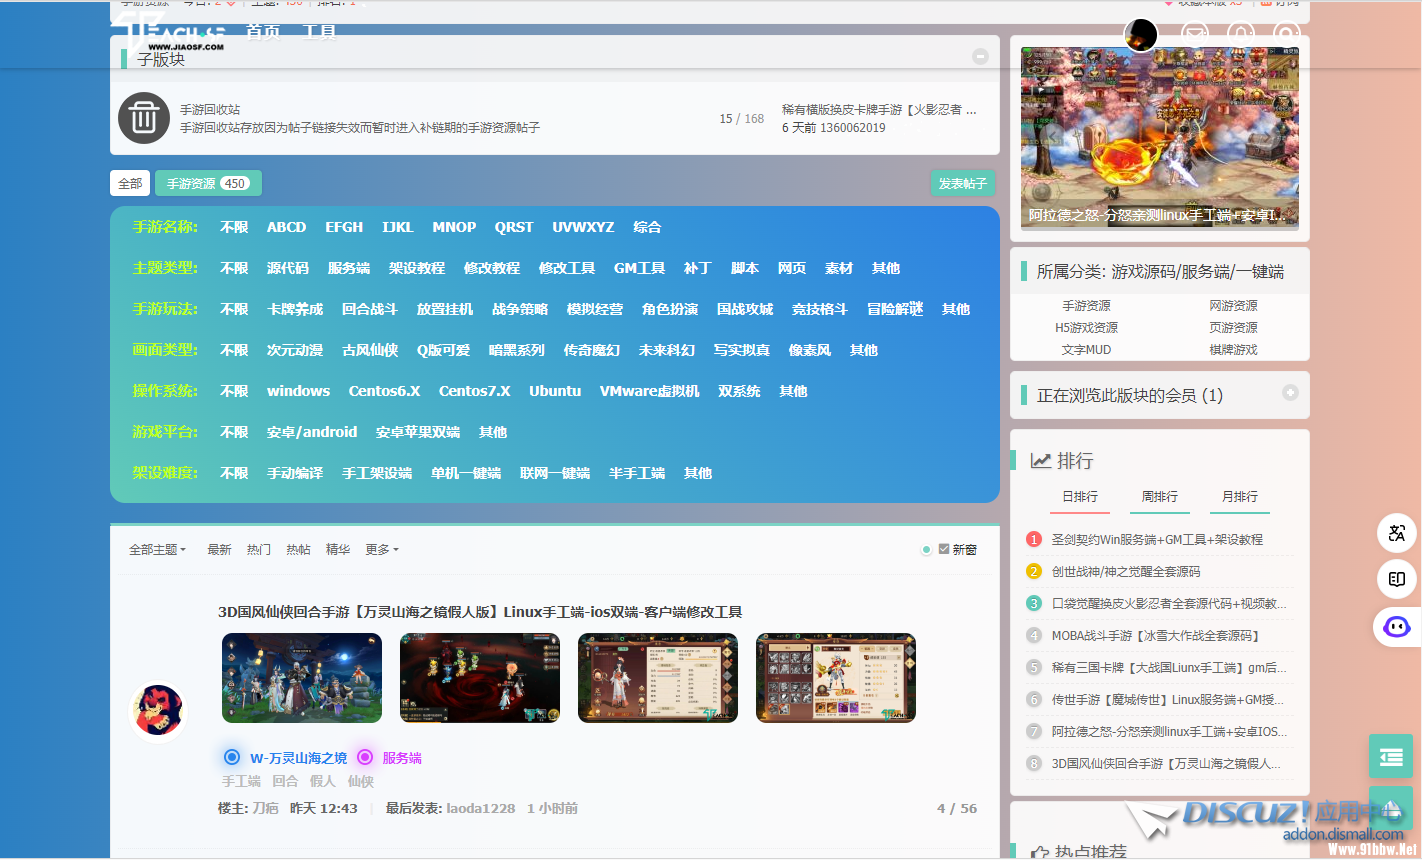This screenshot has width=1422, height=860.
Task: Open the 更多 dropdown
Action: point(381,550)
